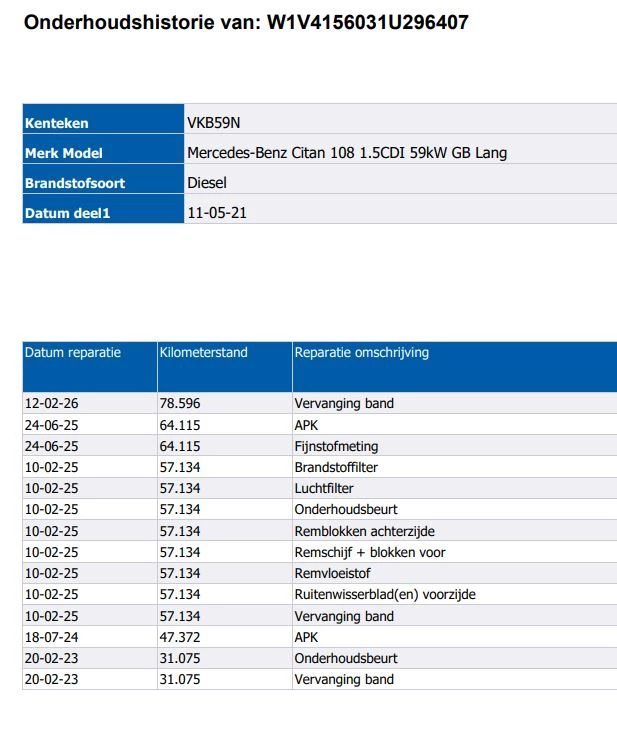Click the Brandstoffilter repair row
The height and width of the screenshot is (755, 617).
coord(320,467)
